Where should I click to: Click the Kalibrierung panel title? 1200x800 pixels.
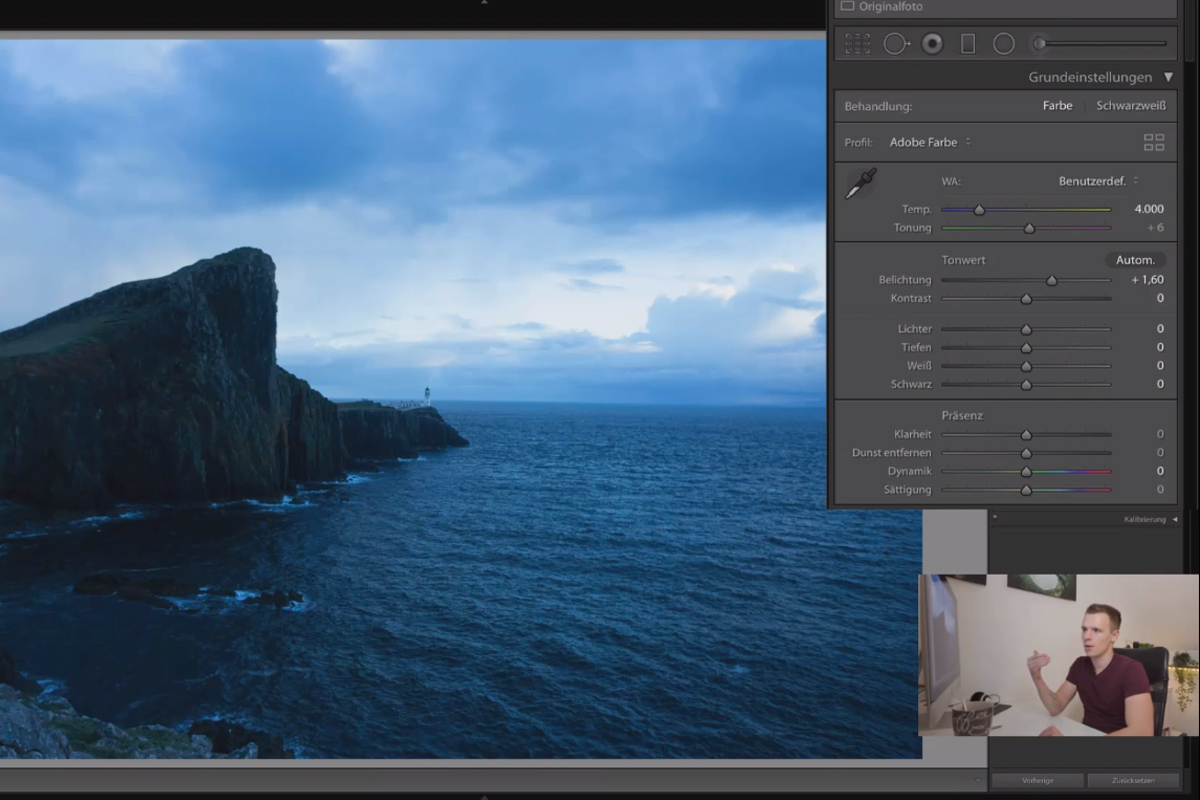(x=1145, y=519)
